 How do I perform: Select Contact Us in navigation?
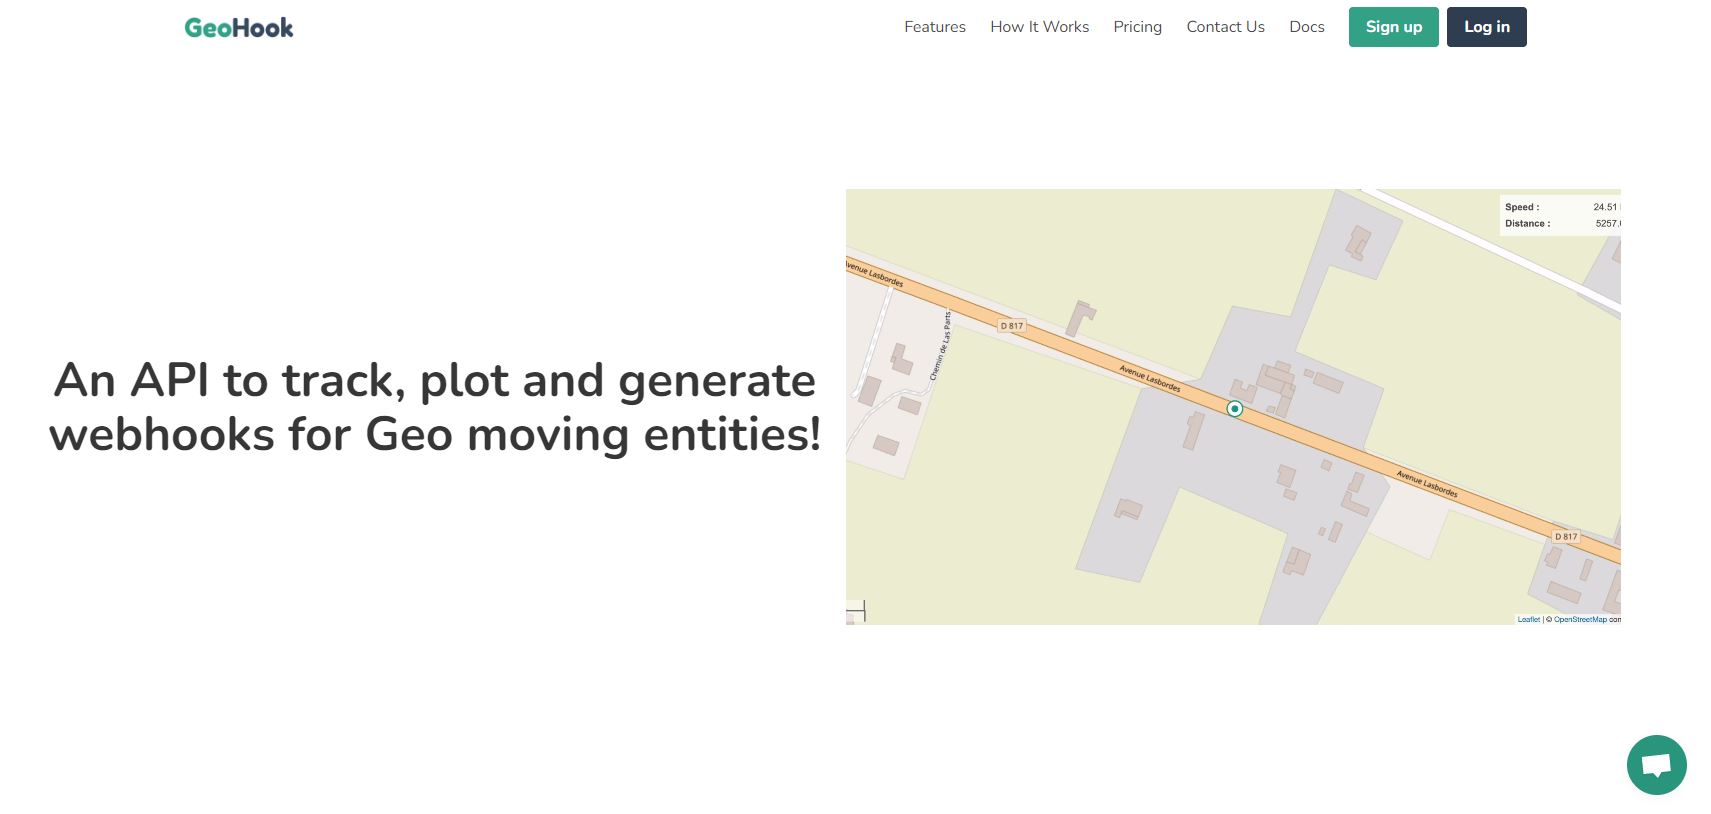[1226, 27]
